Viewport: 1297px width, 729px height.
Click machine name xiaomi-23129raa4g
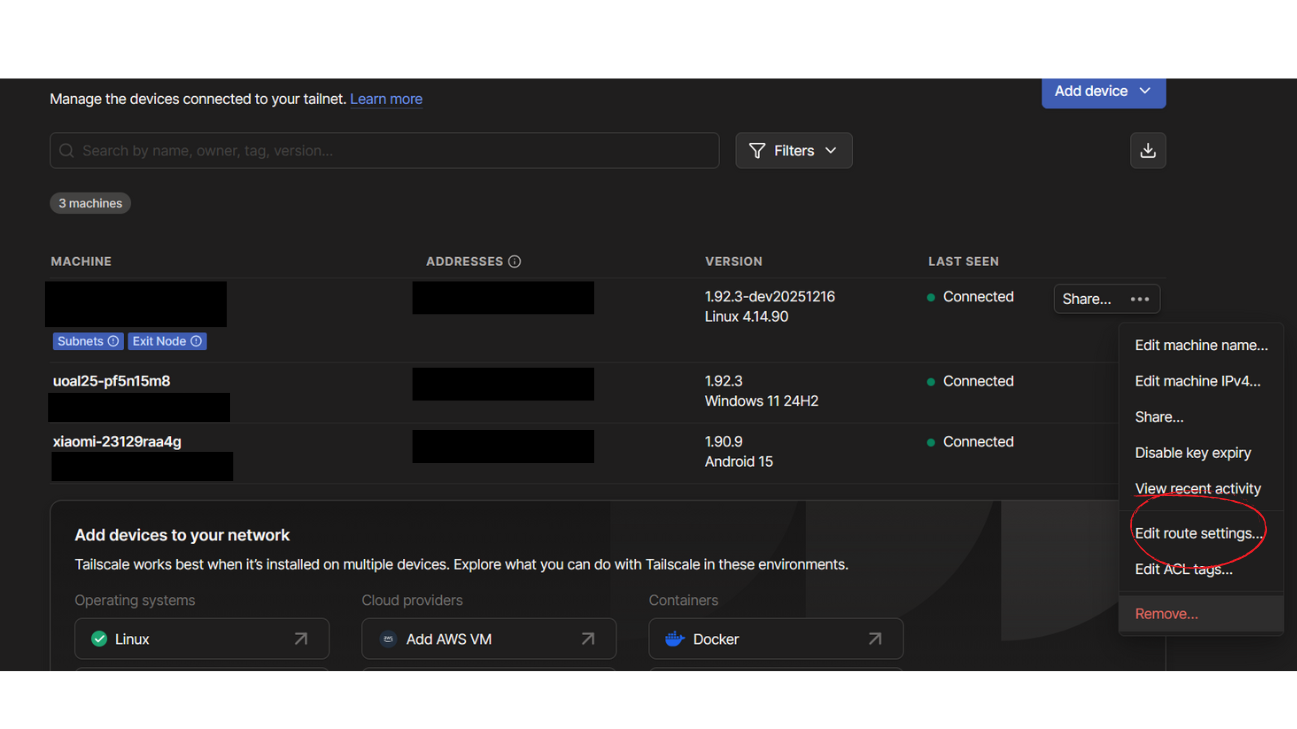[117, 441]
